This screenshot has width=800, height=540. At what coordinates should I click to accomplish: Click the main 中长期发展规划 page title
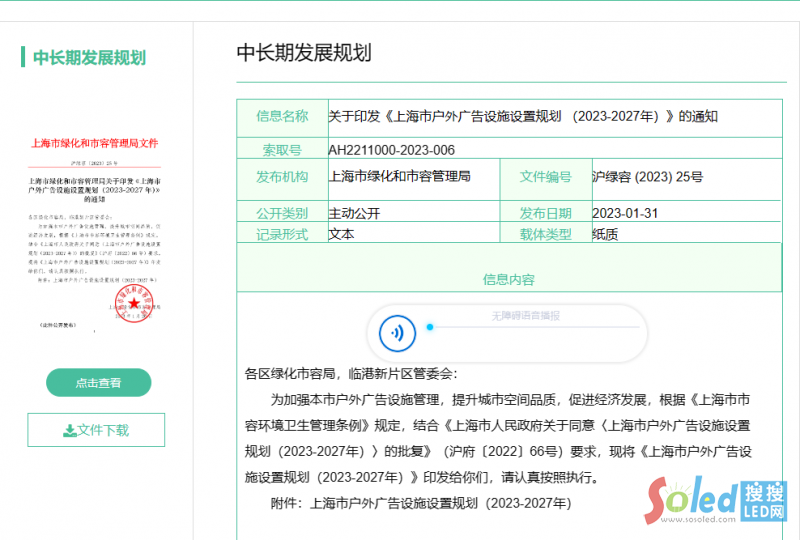304,53
